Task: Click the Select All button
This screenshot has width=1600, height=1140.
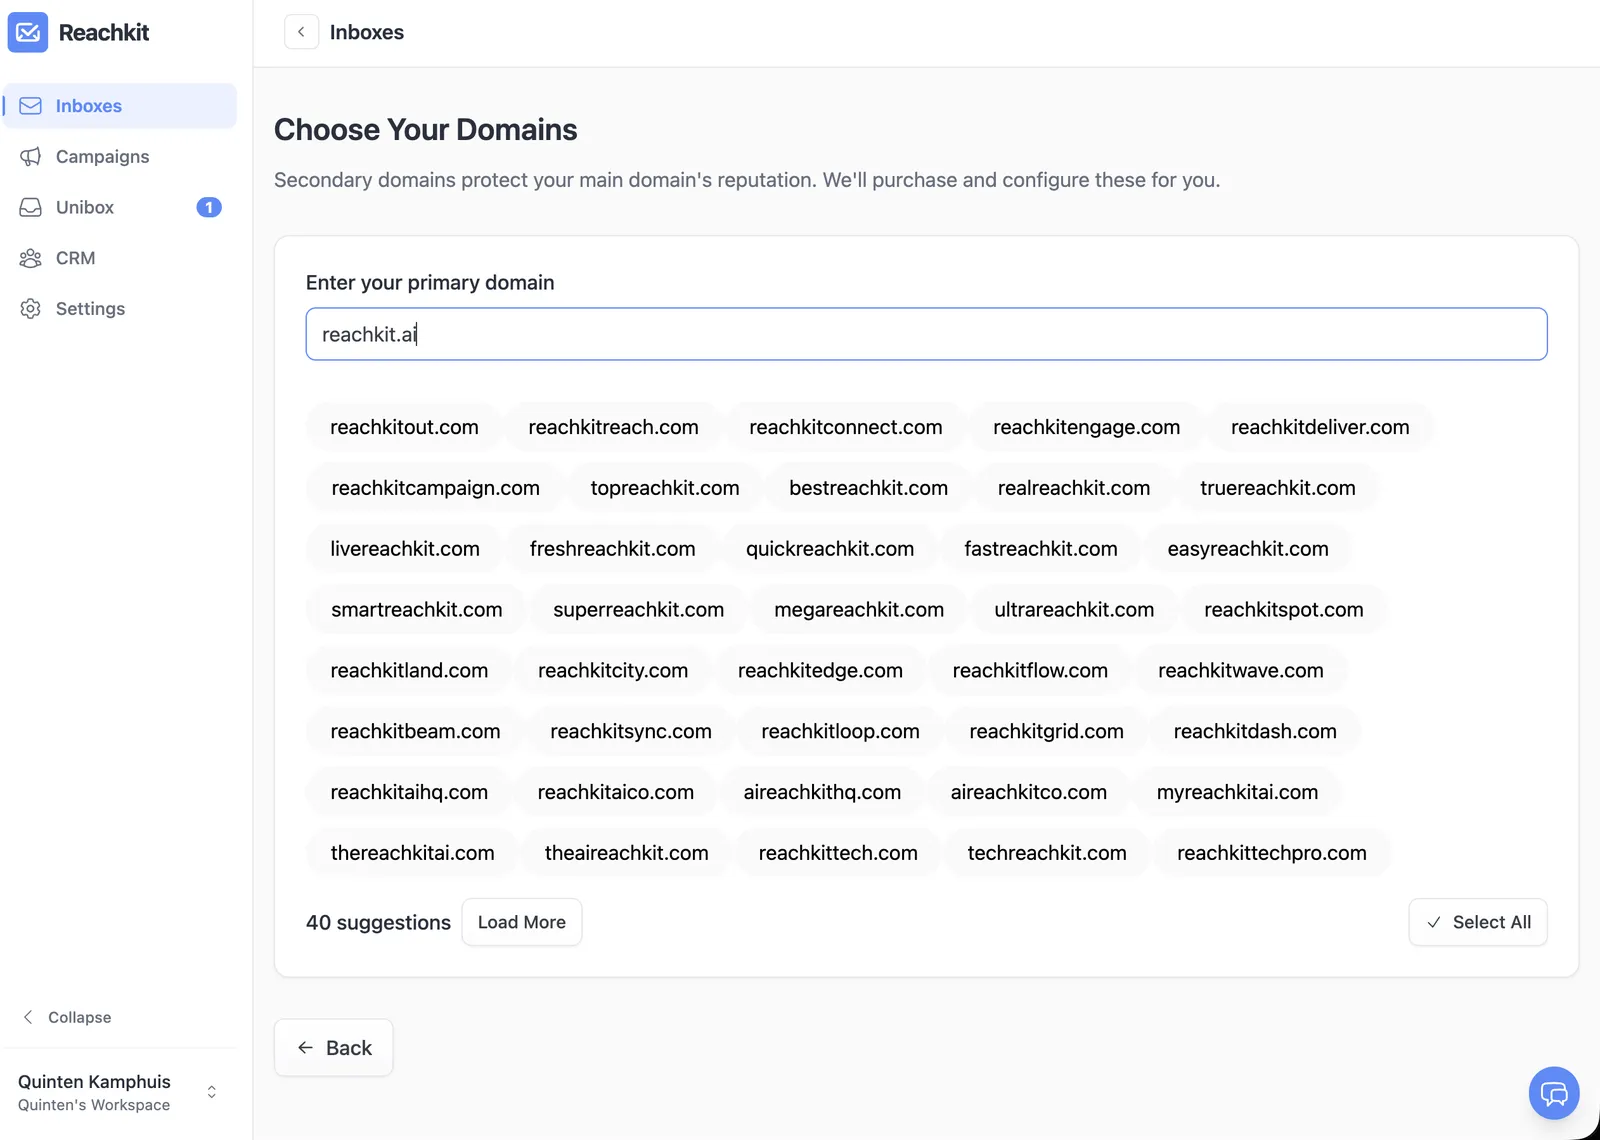Action: [1478, 922]
